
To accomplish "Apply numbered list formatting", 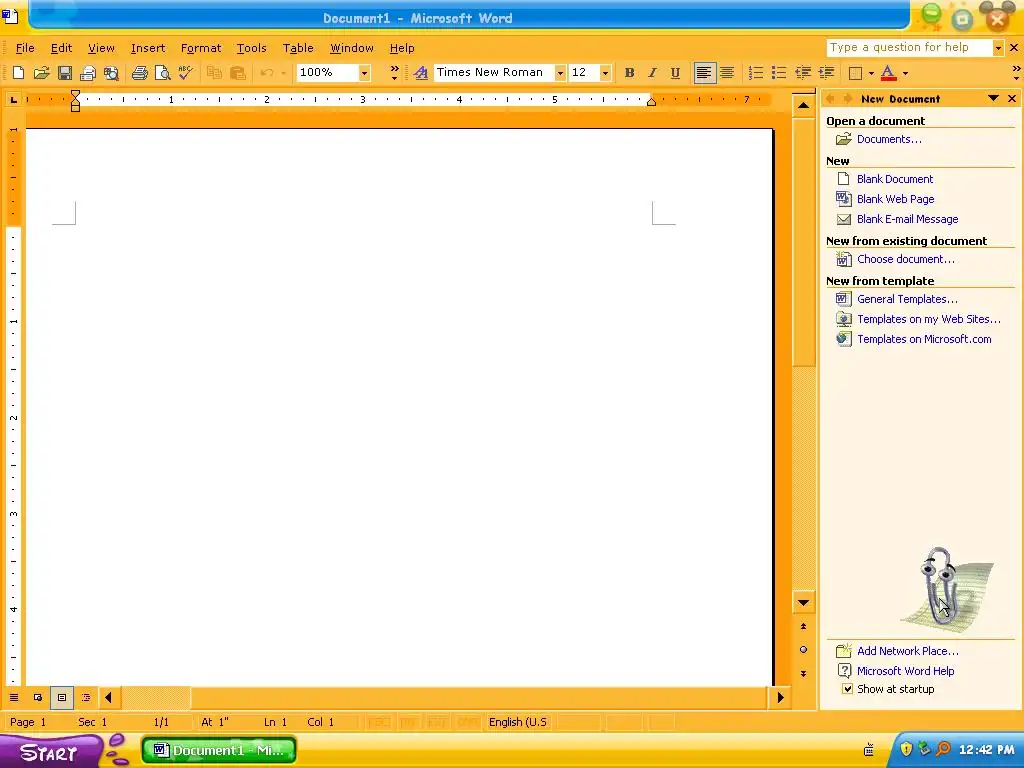I will [756, 73].
